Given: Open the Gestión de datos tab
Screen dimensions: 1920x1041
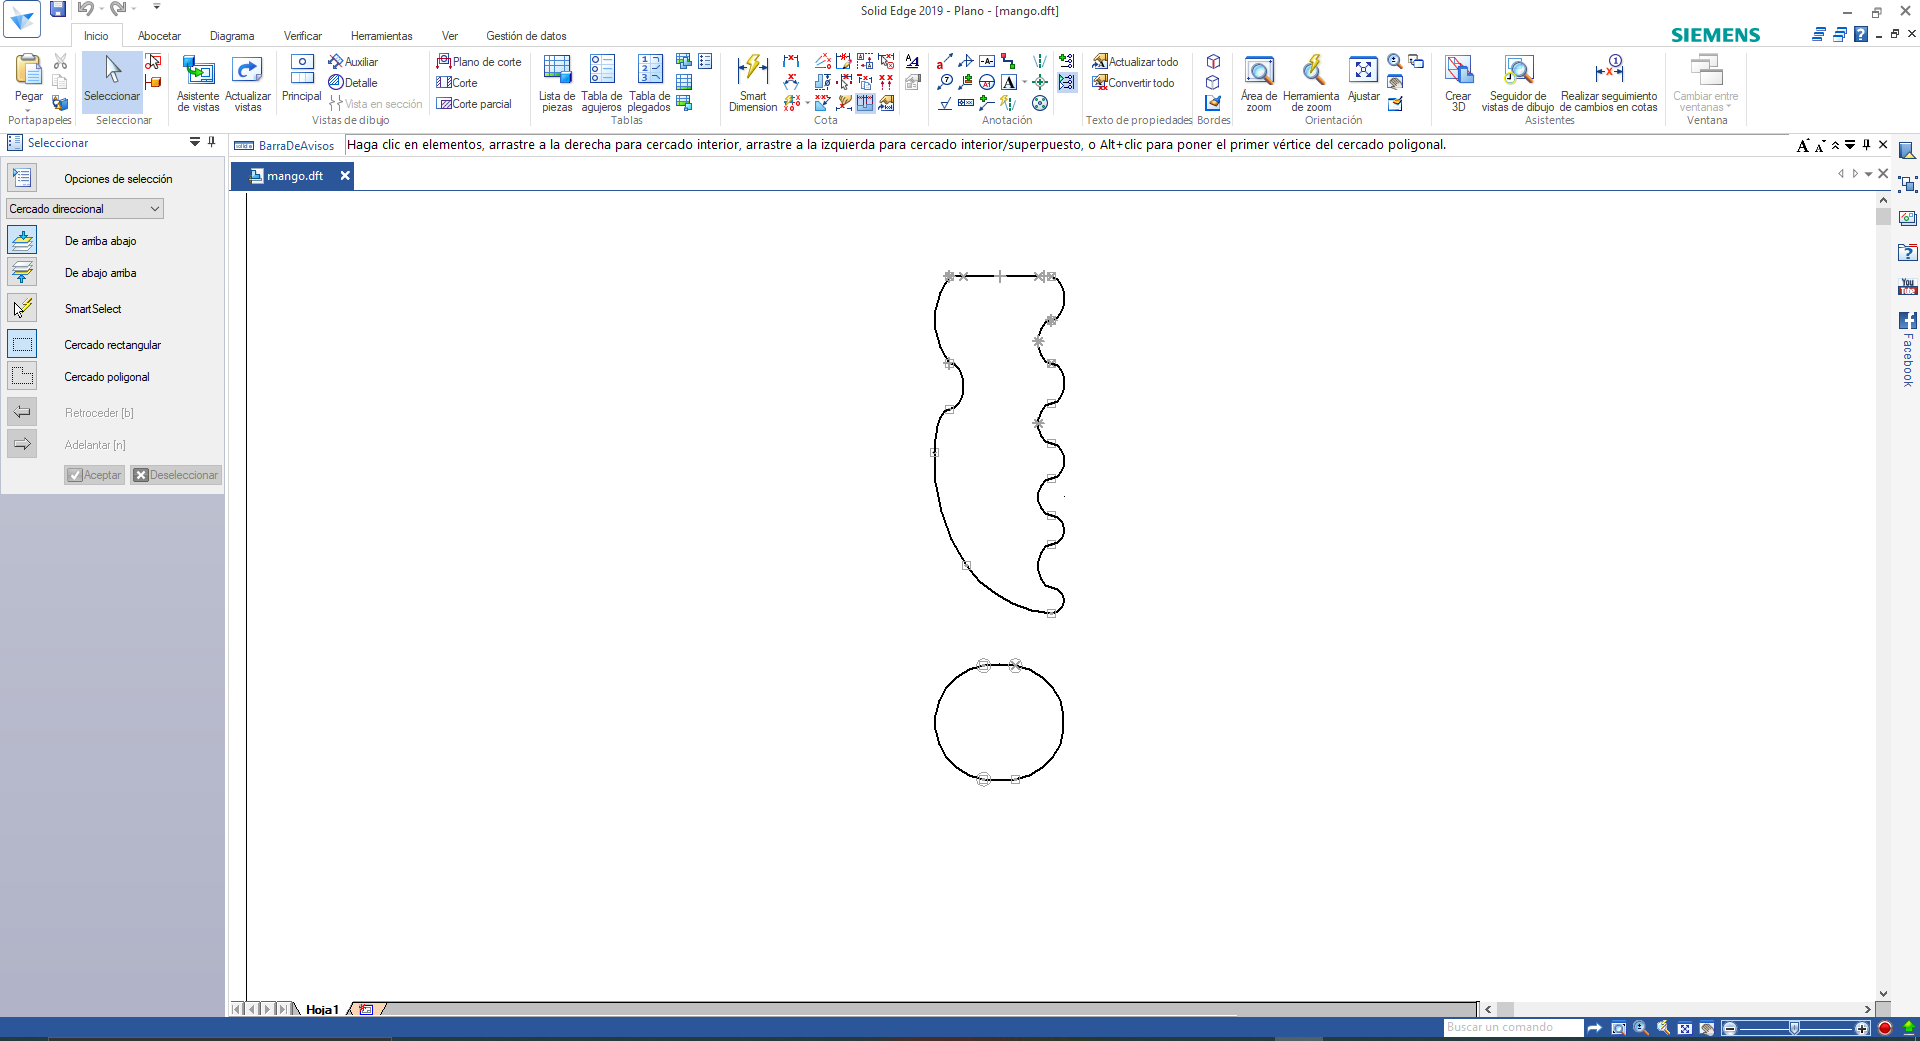Looking at the screenshot, I should pyautogui.click(x=527, y=36).
